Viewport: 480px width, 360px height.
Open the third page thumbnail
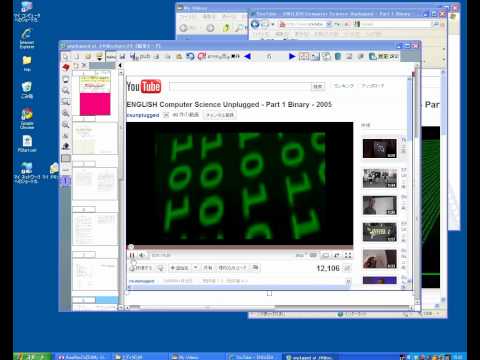(95, 183)
